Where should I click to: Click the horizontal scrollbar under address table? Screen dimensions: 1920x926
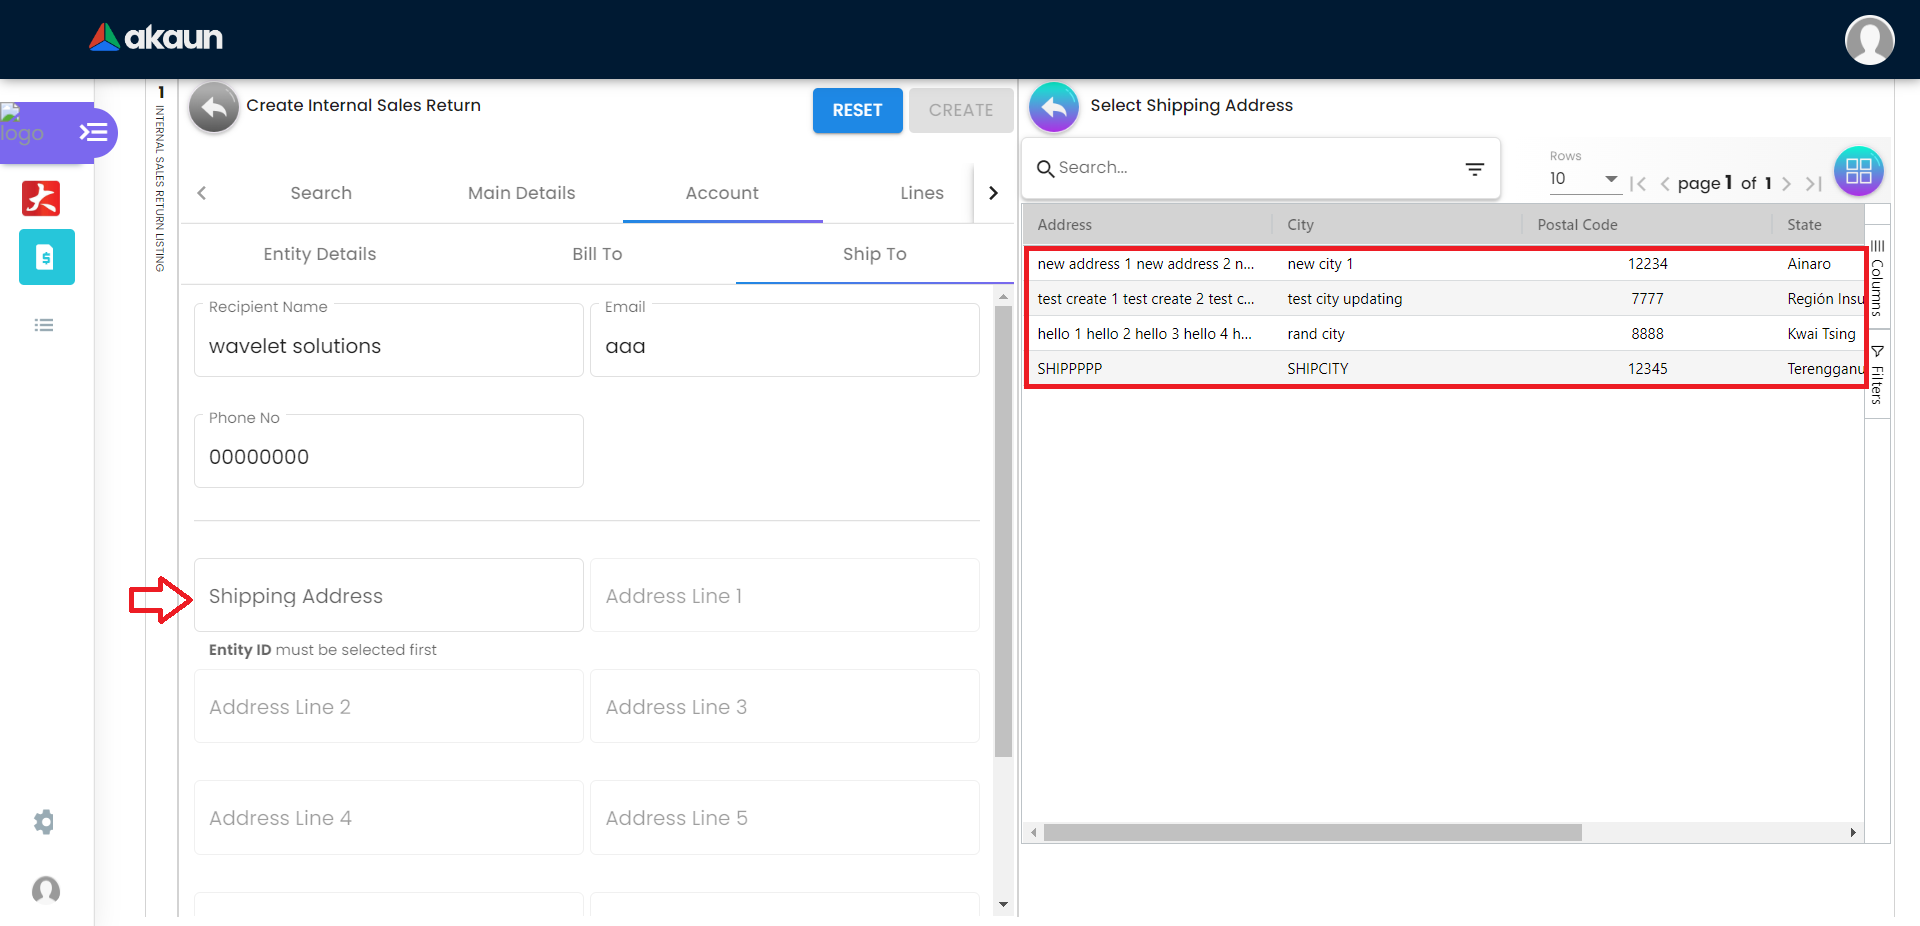1312,833
